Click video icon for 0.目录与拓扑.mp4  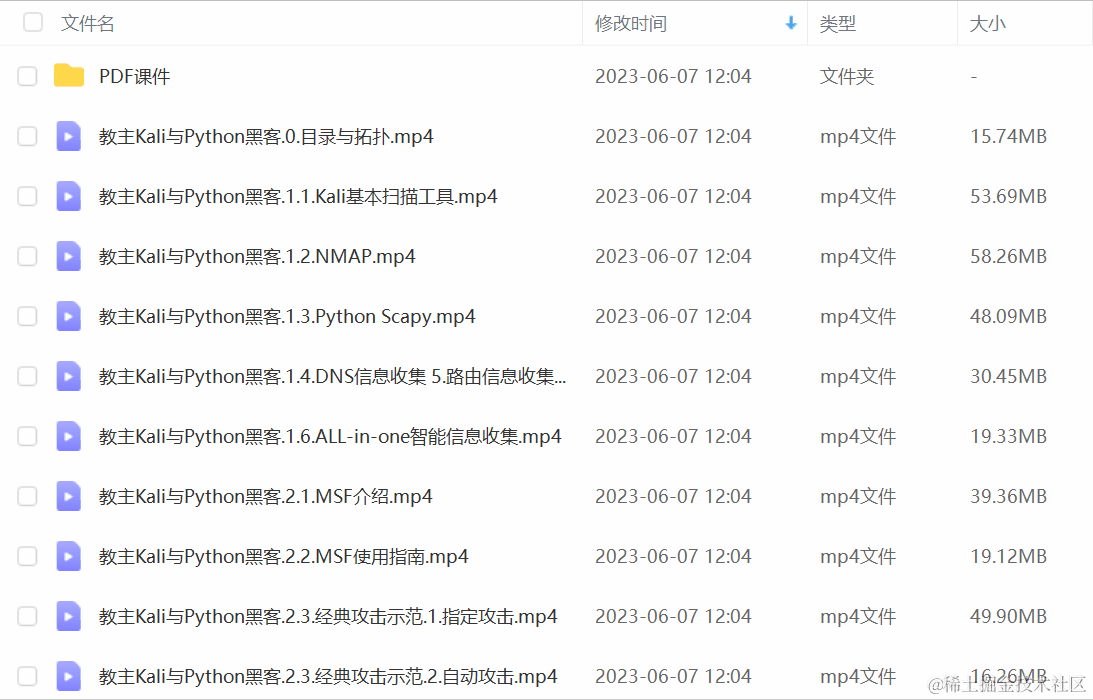68,136
